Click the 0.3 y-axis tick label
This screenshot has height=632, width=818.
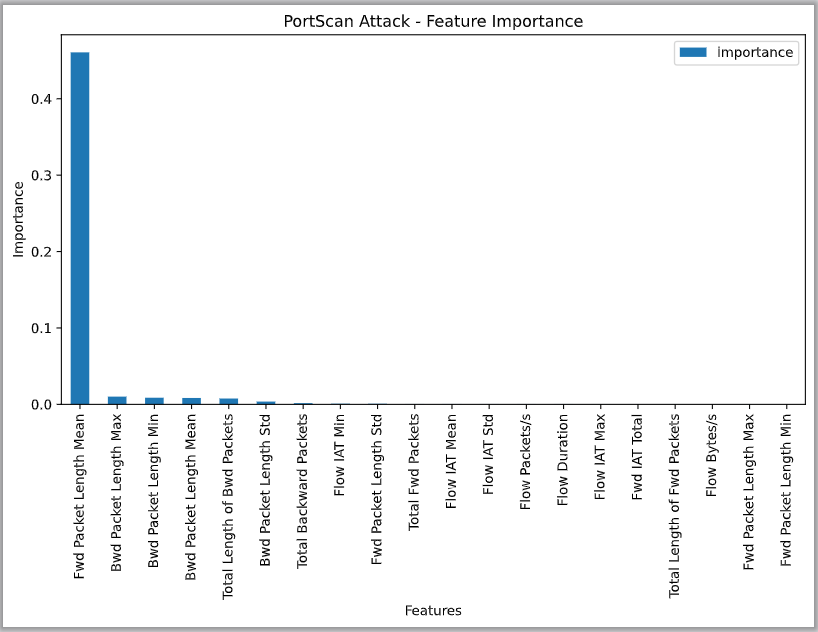coord(42,175)
